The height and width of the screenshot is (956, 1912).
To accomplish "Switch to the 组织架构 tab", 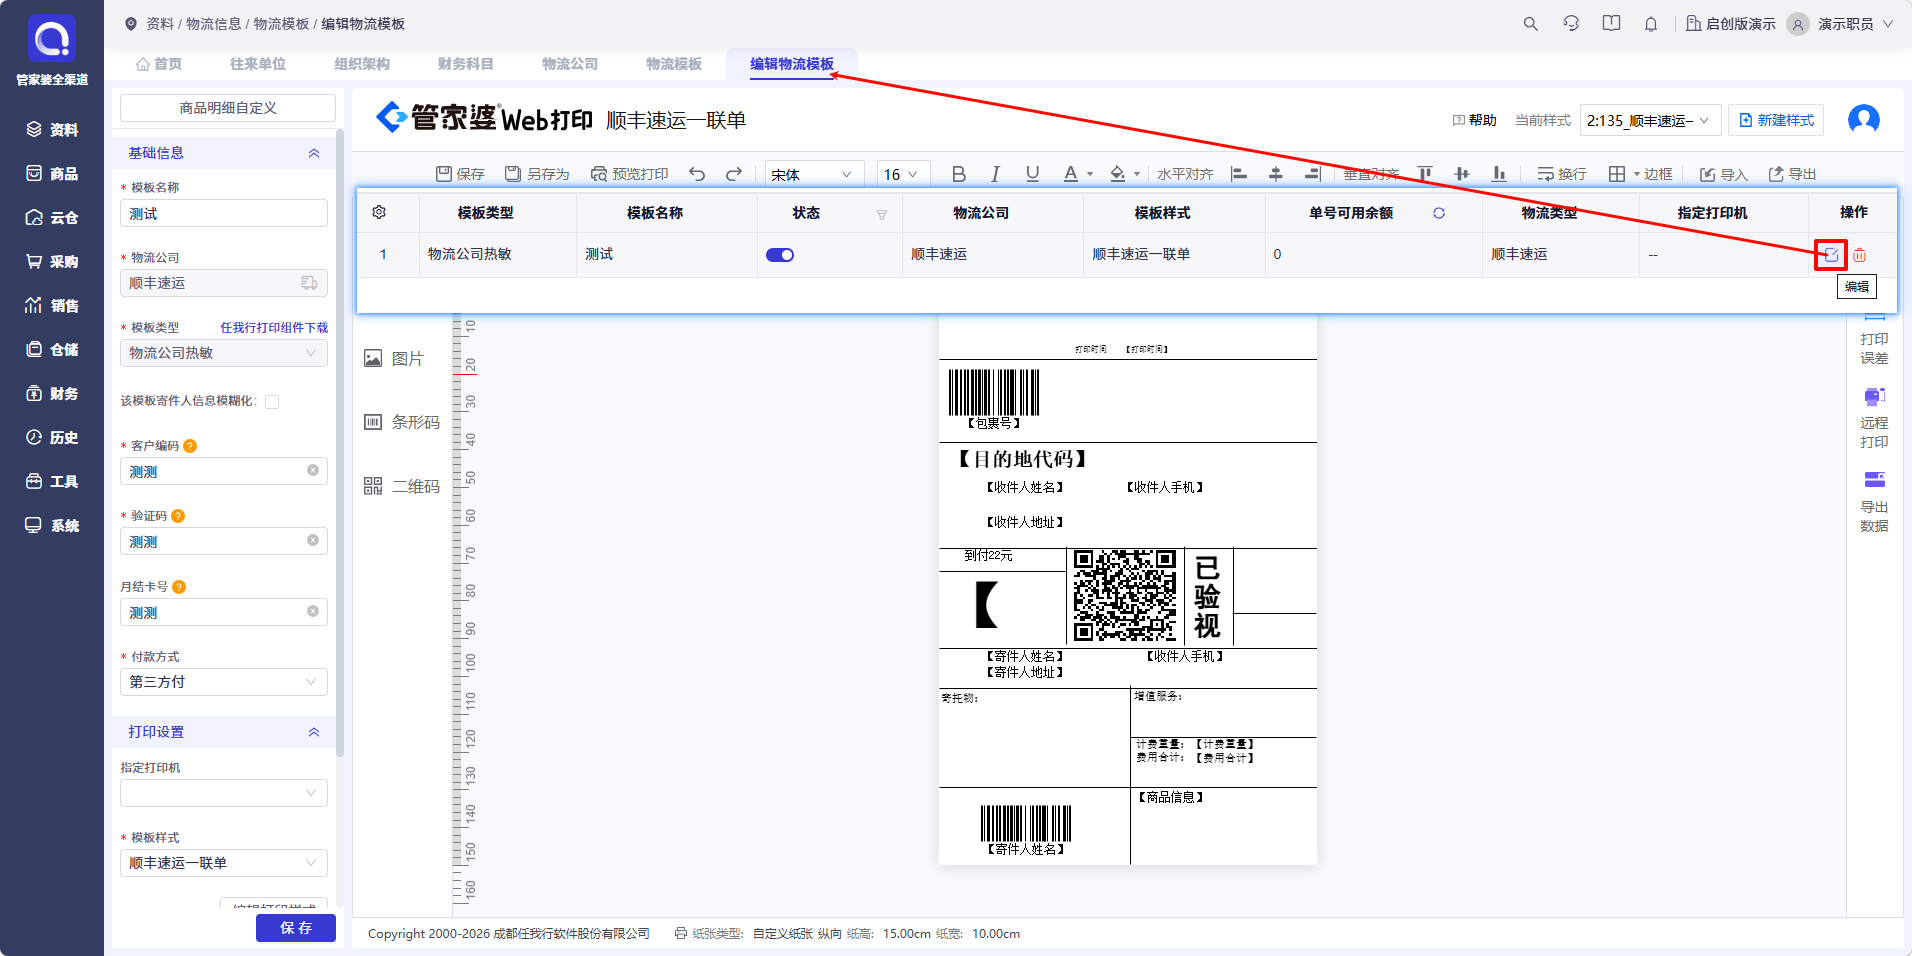I will coord(362,64).
